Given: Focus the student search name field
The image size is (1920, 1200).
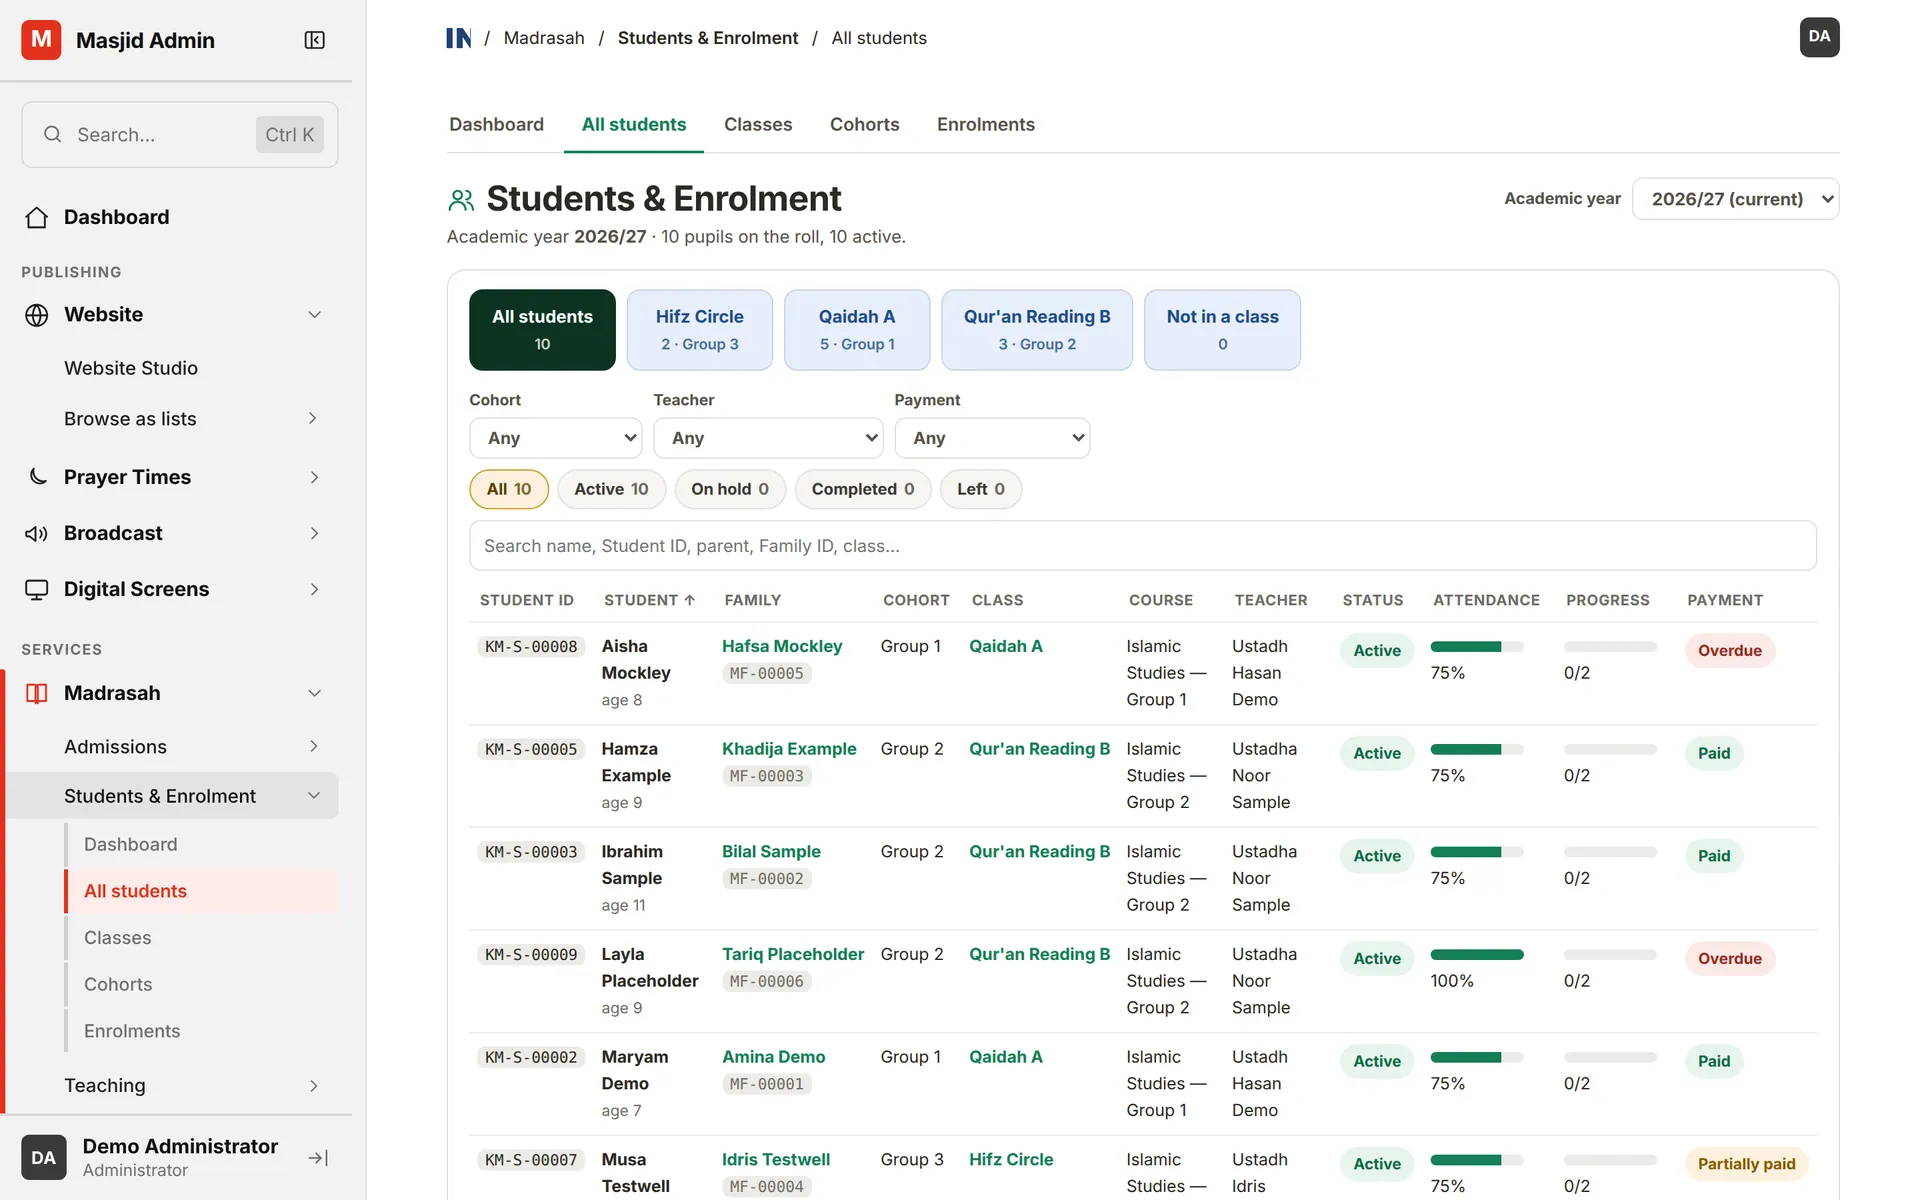Looking at the screenshot, I should (1143, 546).
